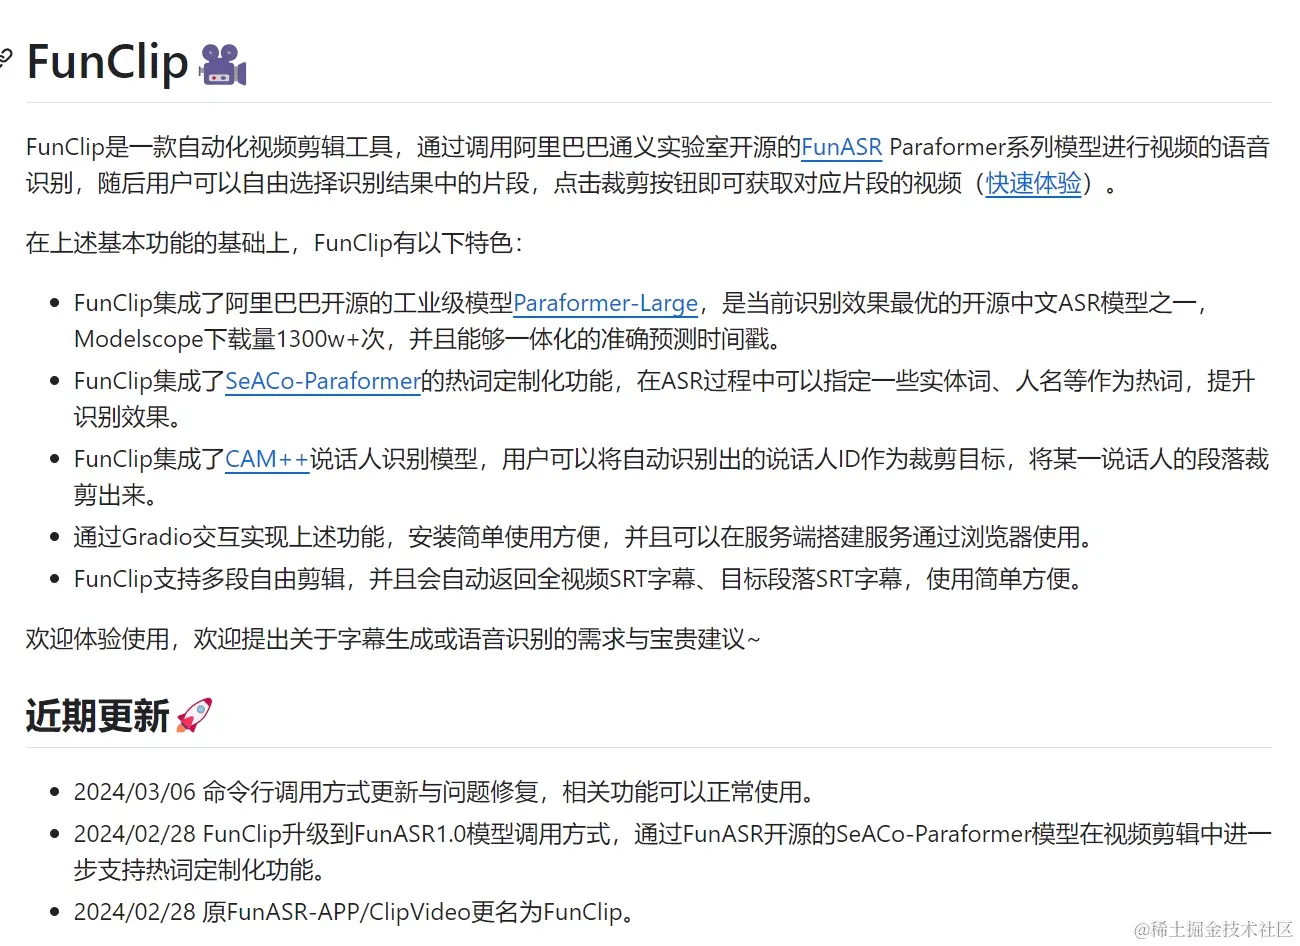Open the FunASR link
Viewport: 1300px width, 946px height.
[x=841, y=148]
